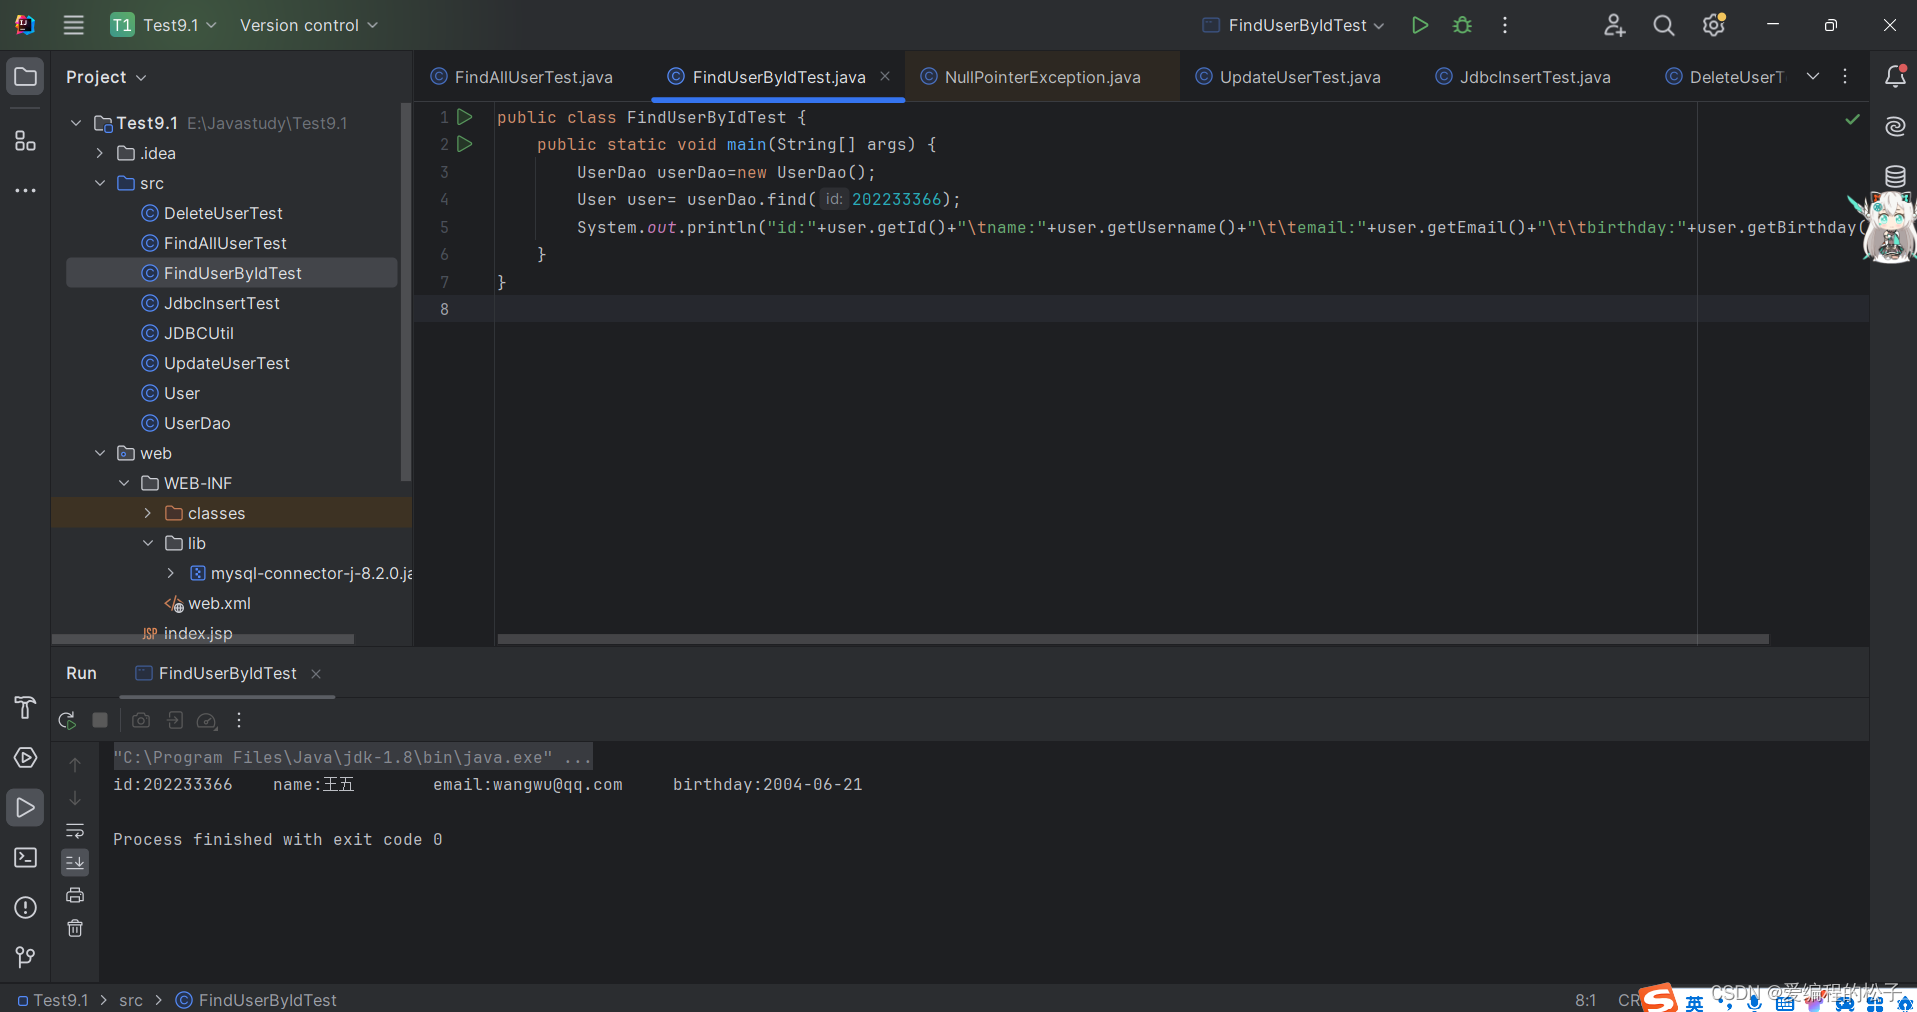This screenshot has width=1917, height=1012.
Task: Open Code With Me user icon
Action: coord(1614,25)
